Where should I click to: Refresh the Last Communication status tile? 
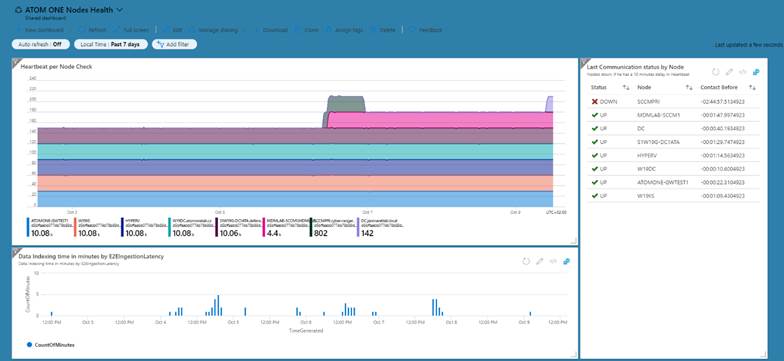(x=716, y=72)
